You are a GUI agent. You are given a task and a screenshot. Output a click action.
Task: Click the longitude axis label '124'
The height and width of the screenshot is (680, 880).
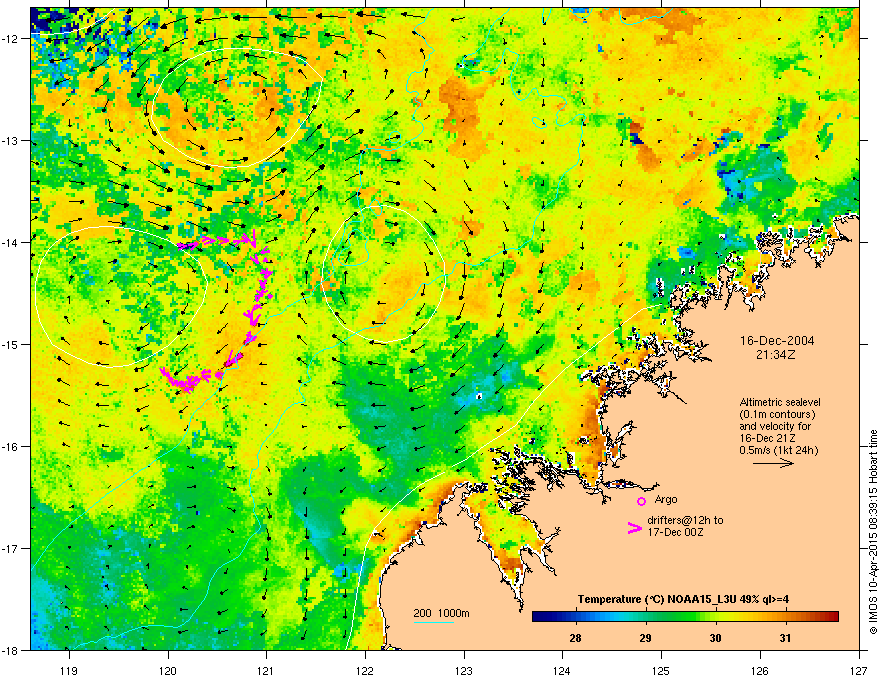pyautogui.click(x=562, y=670)
